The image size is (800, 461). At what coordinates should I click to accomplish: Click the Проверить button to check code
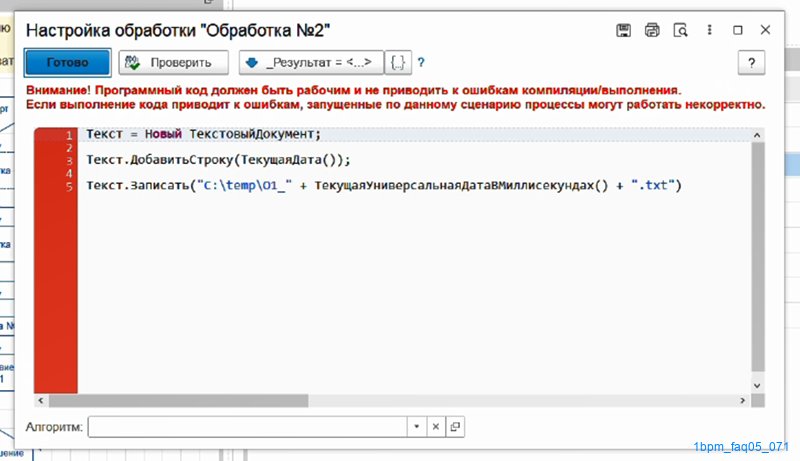(x=173, y=63)
